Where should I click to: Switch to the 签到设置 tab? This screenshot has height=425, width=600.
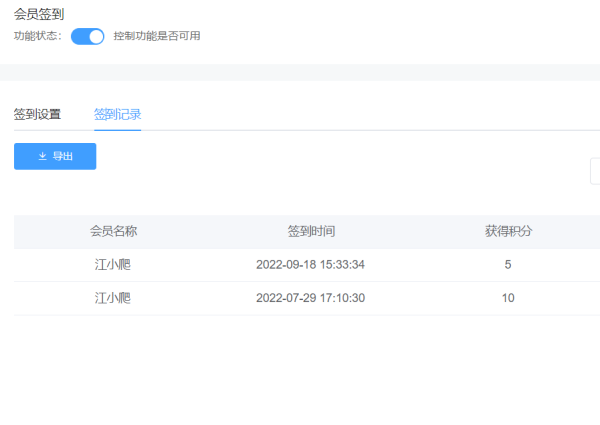37,114
